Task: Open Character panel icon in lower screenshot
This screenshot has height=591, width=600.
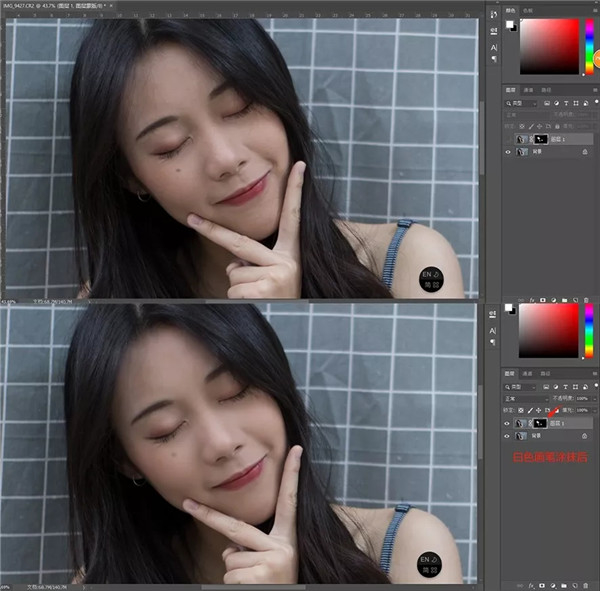Action: [493, 331]
